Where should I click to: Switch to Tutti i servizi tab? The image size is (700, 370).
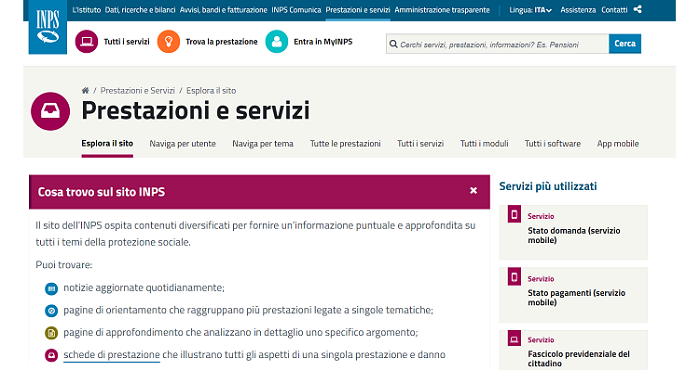tap(421, 144)
